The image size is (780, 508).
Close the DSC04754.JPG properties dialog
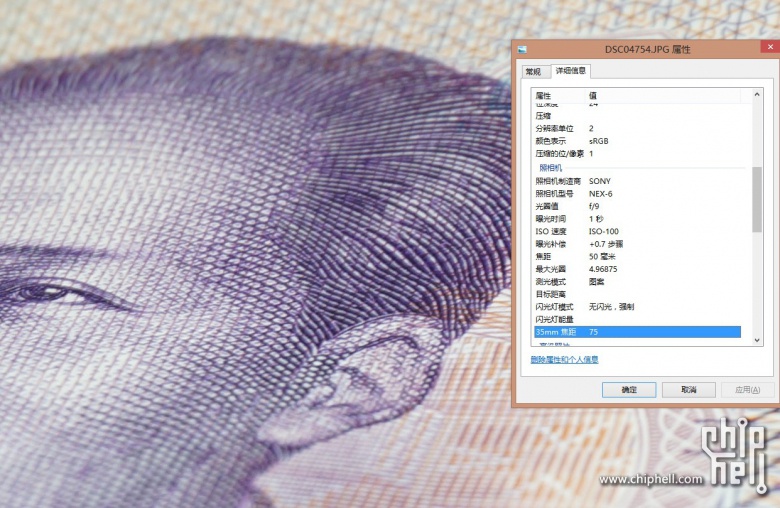pyautogui.click(x=770, y=47)
